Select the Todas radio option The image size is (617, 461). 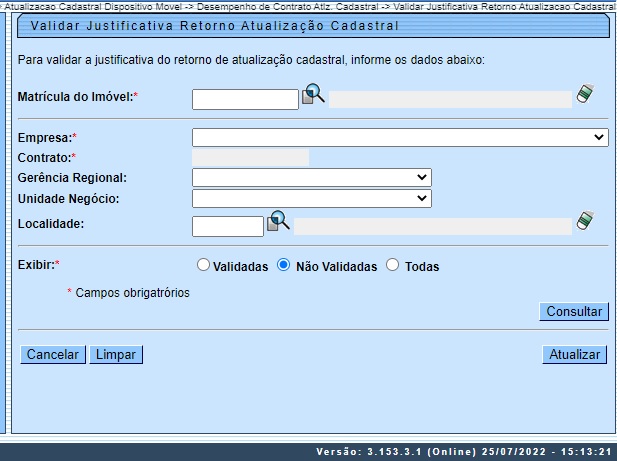tap(392, 266)
